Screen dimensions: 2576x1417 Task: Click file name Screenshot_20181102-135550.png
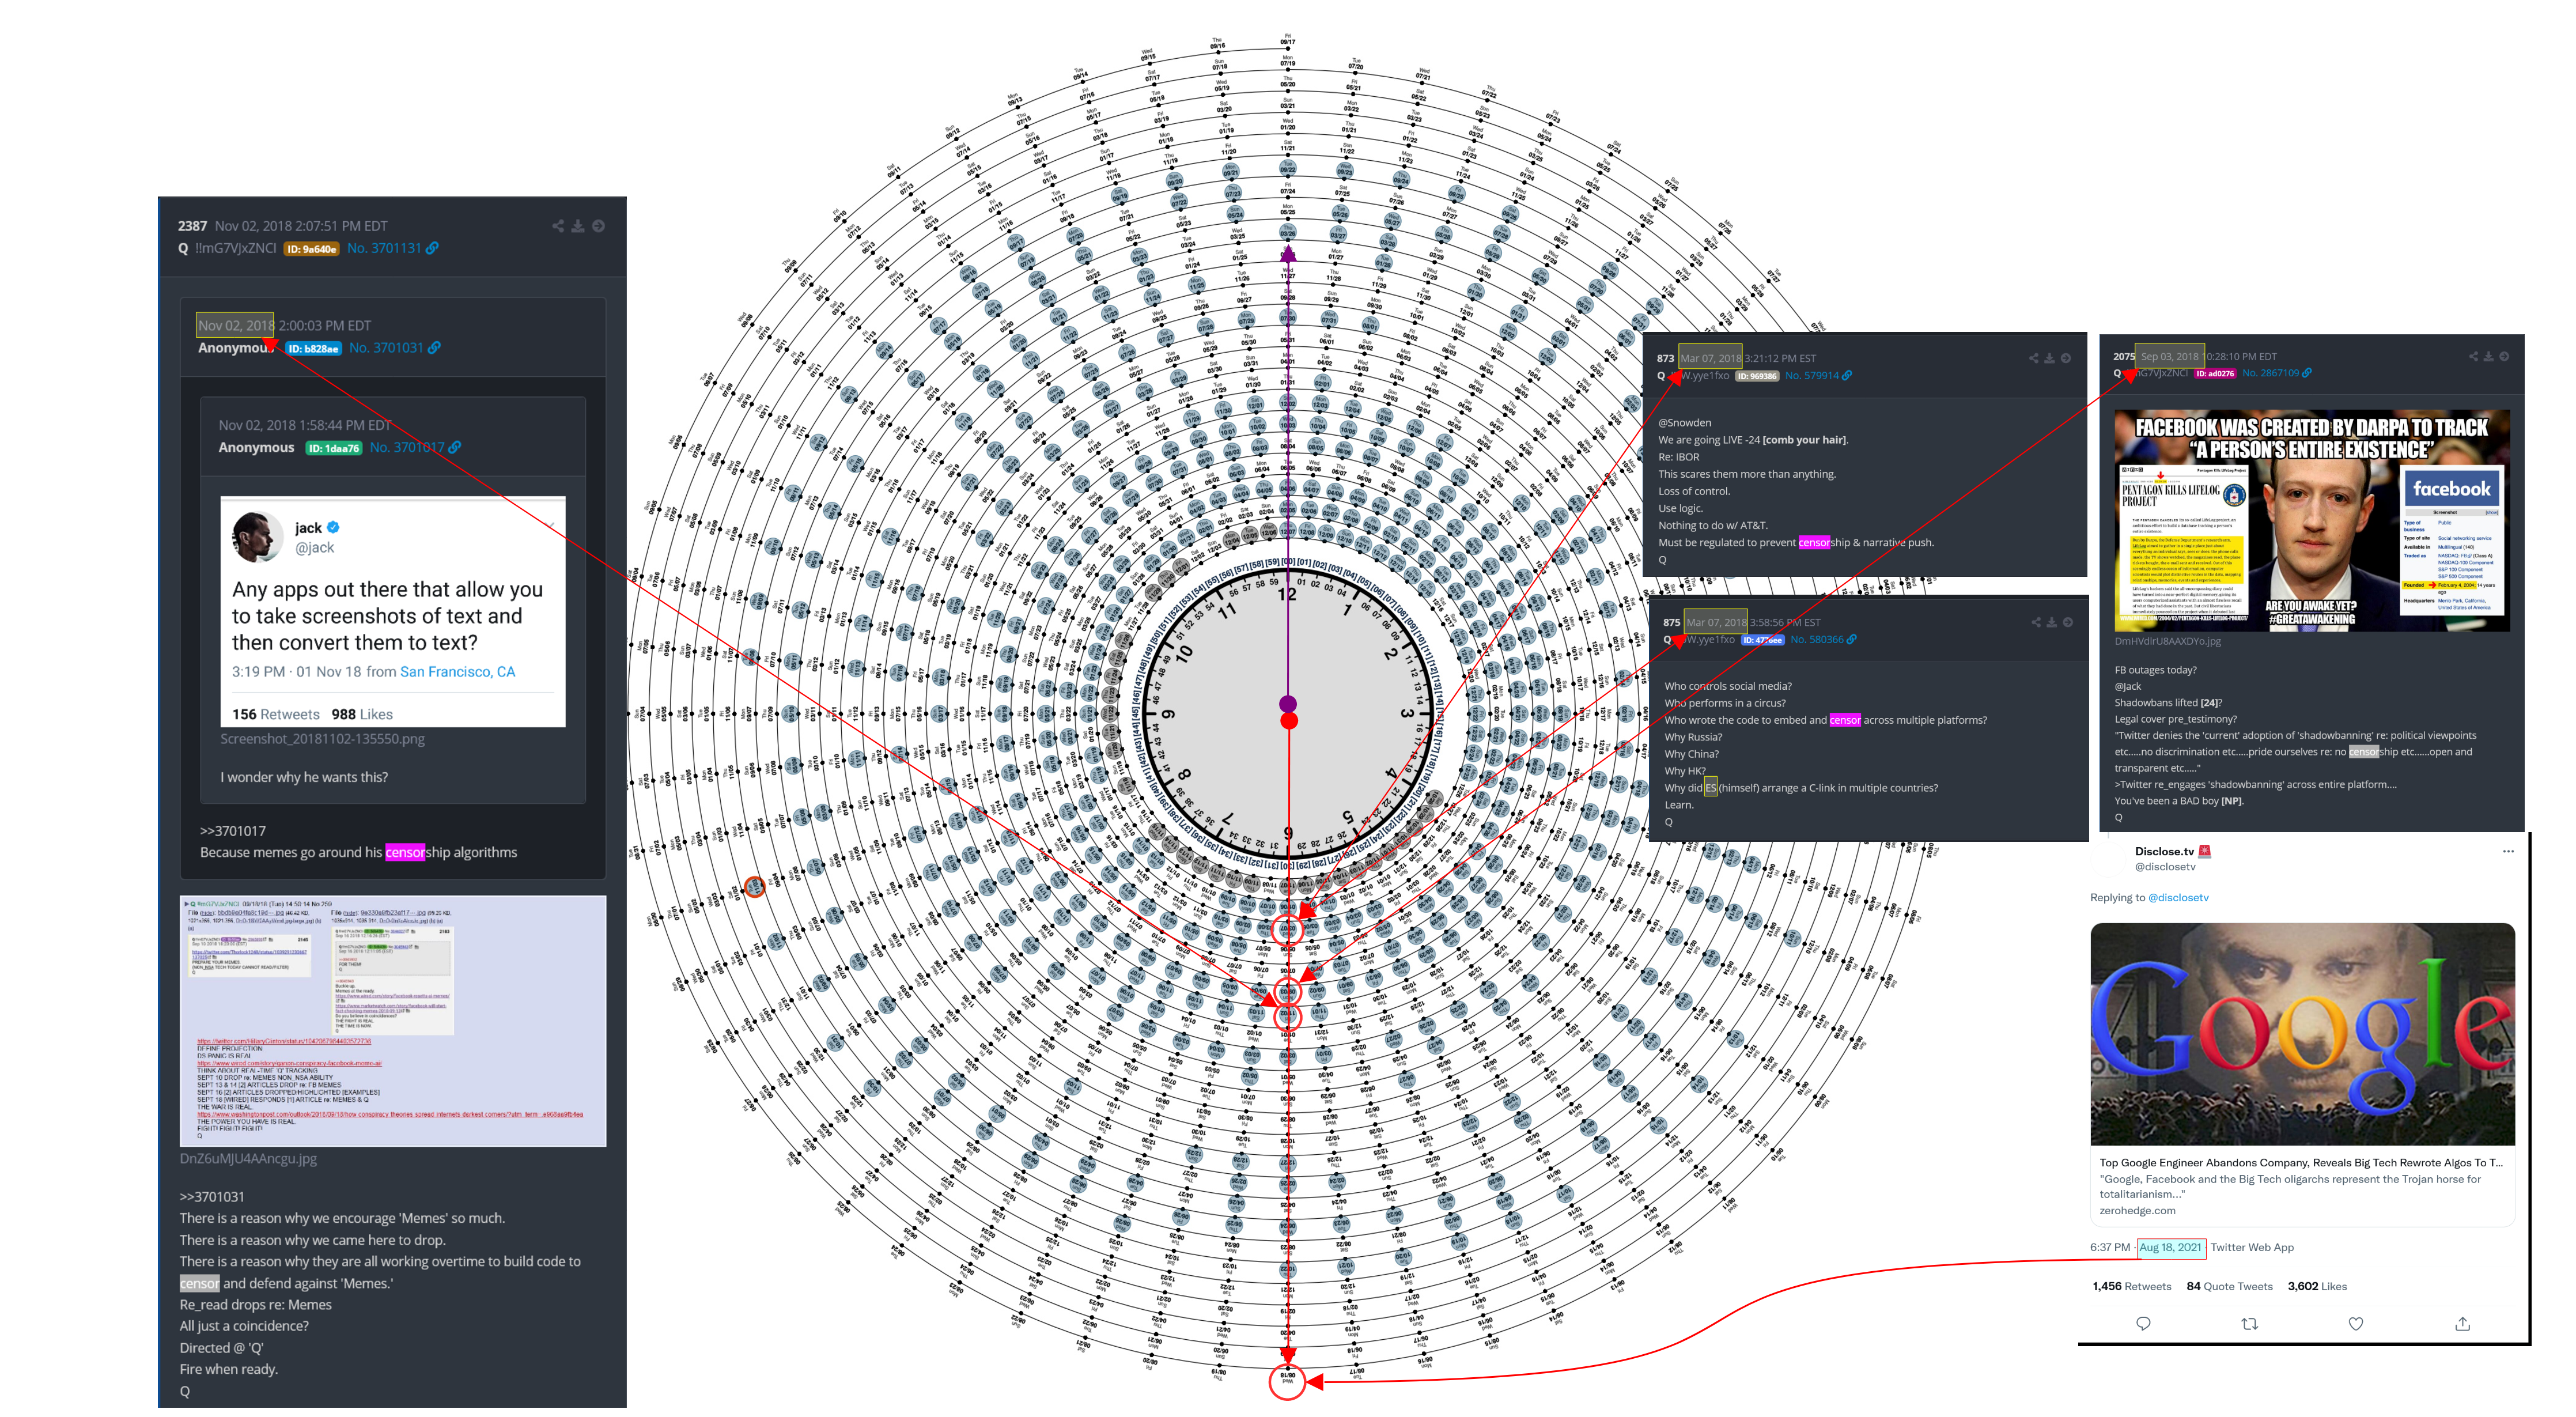coord(322,739)
